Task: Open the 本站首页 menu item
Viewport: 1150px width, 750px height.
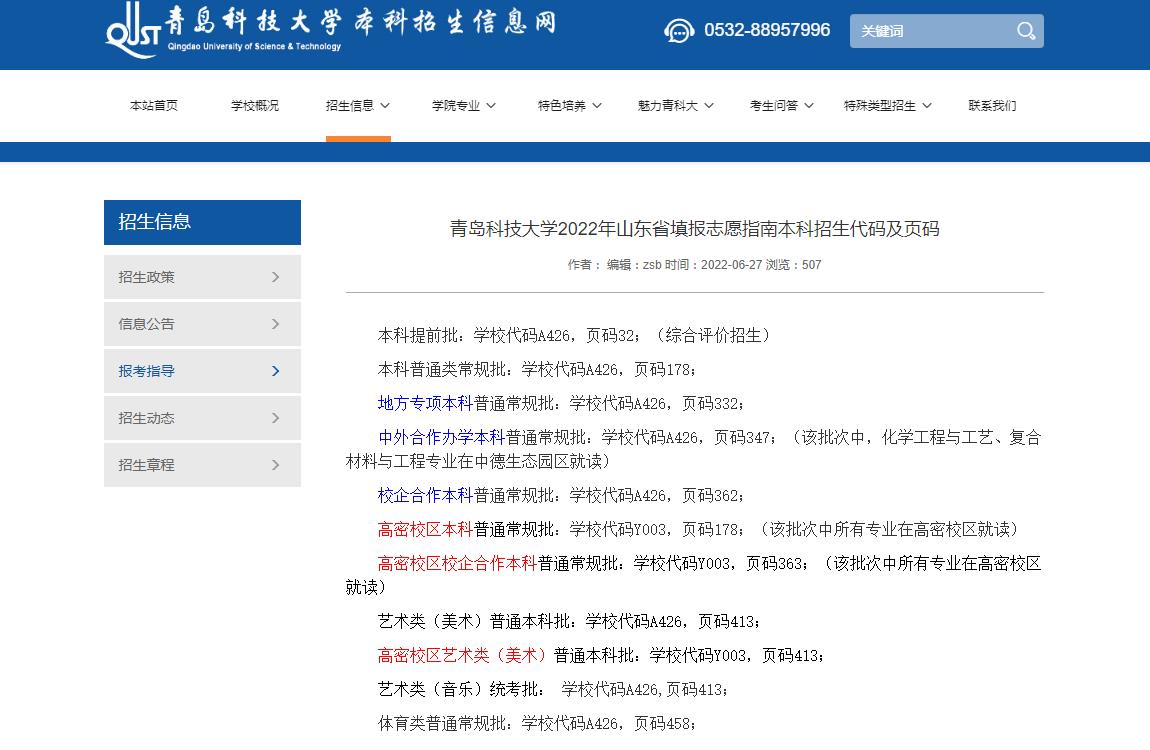Action: pyautogui.click(x=153, y=106)
